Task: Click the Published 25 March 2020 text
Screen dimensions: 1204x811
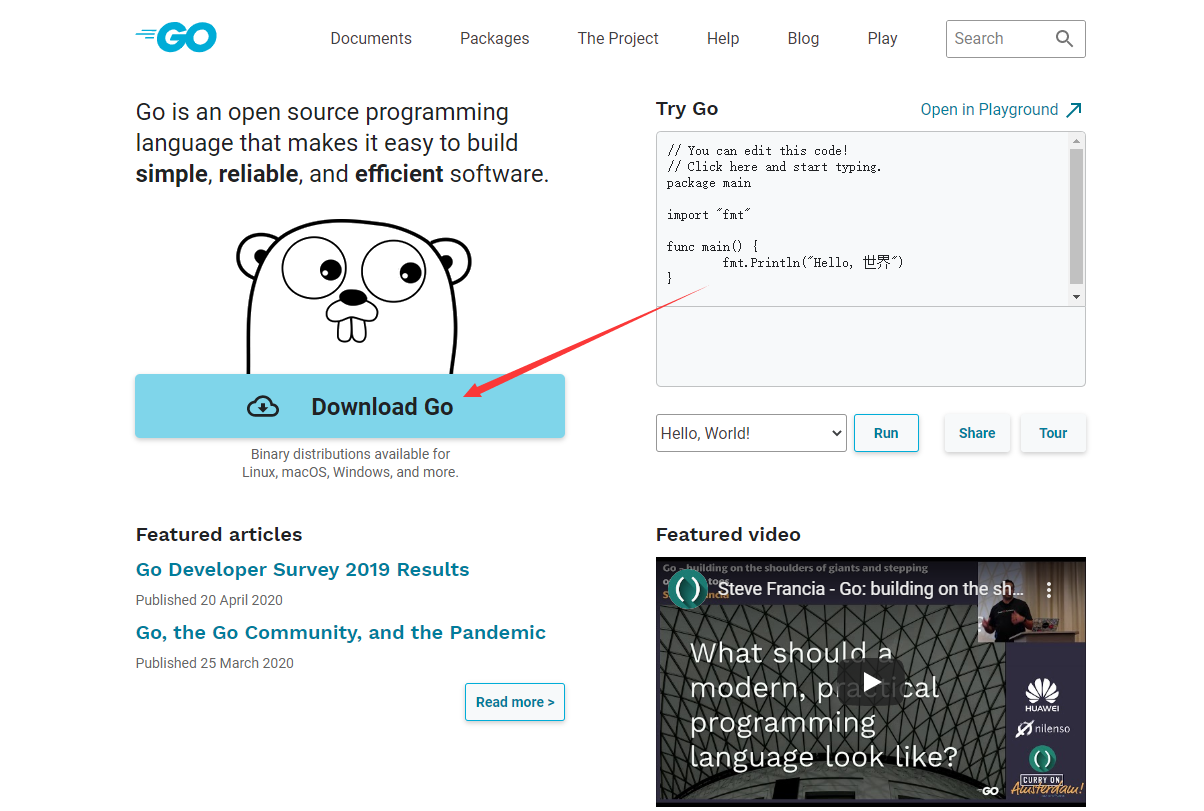Action: point(215,663)
